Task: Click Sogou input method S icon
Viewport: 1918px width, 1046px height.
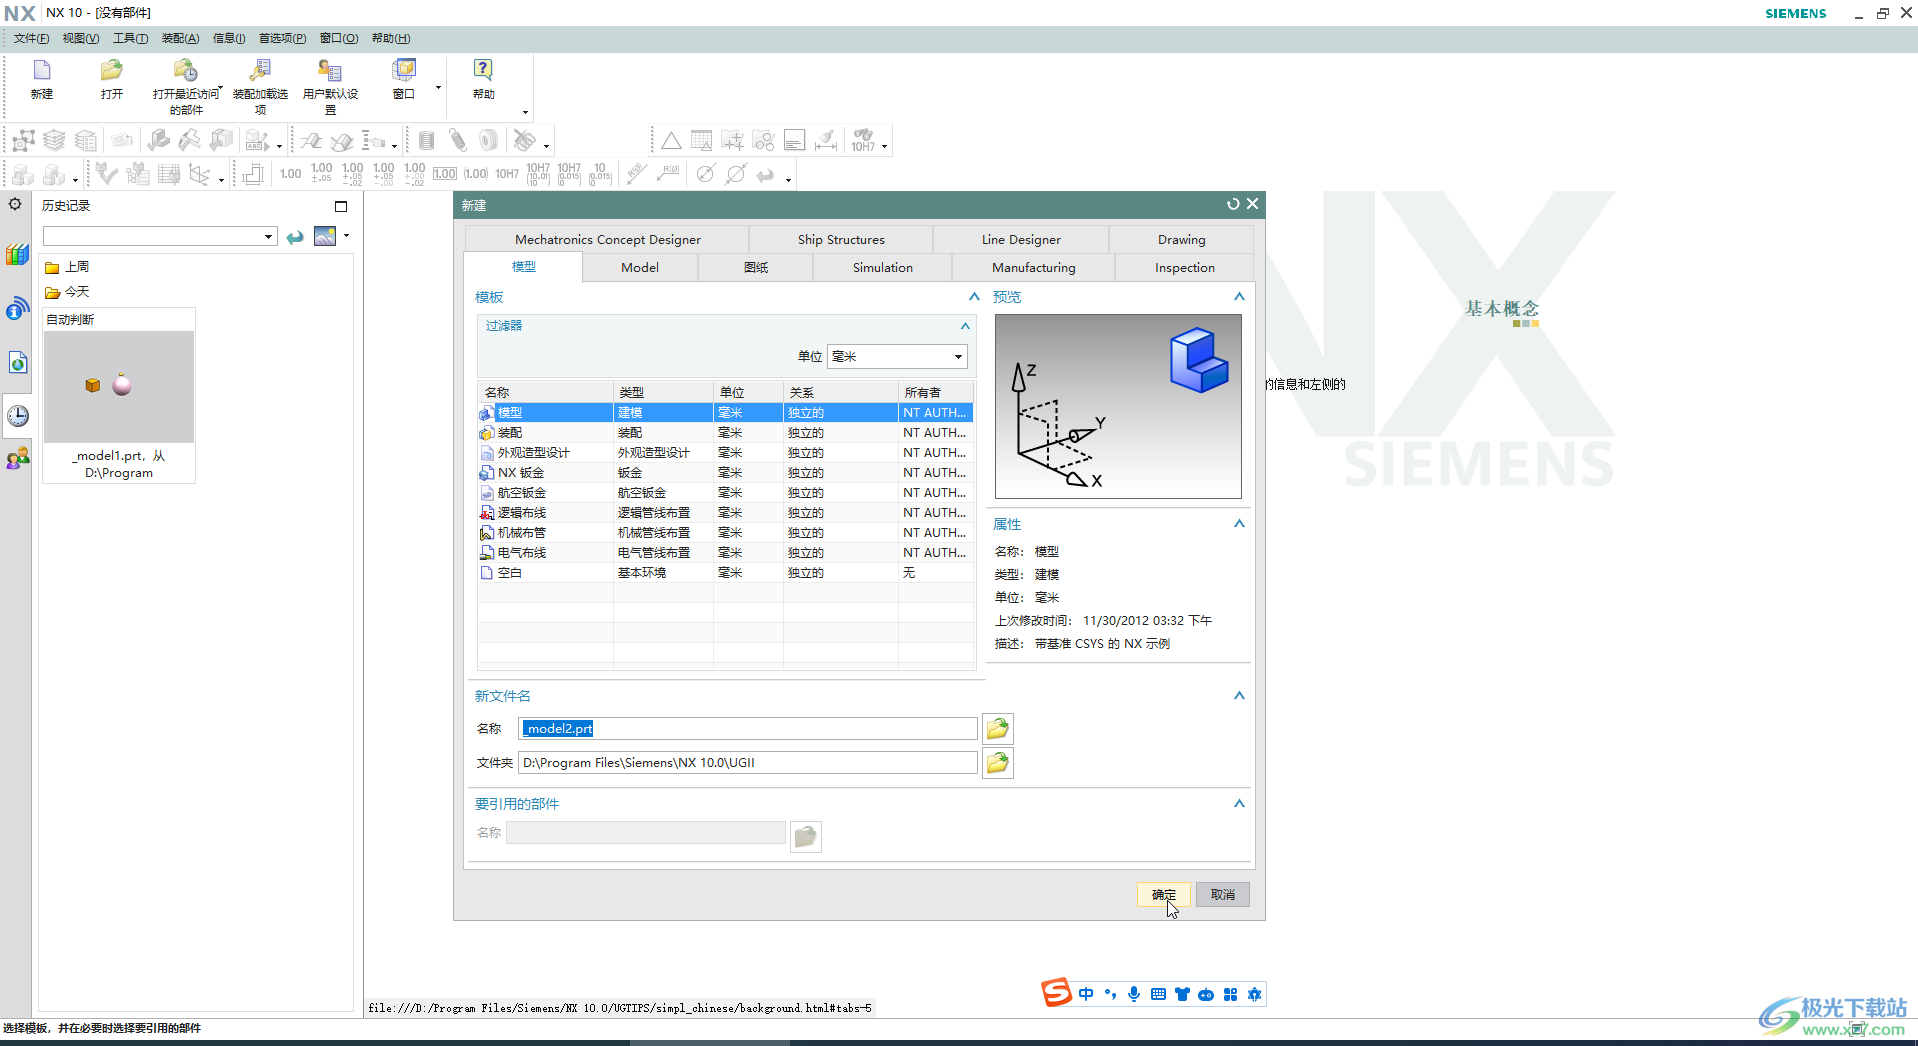Action: pyautogui.click(x=1056, y=993)
